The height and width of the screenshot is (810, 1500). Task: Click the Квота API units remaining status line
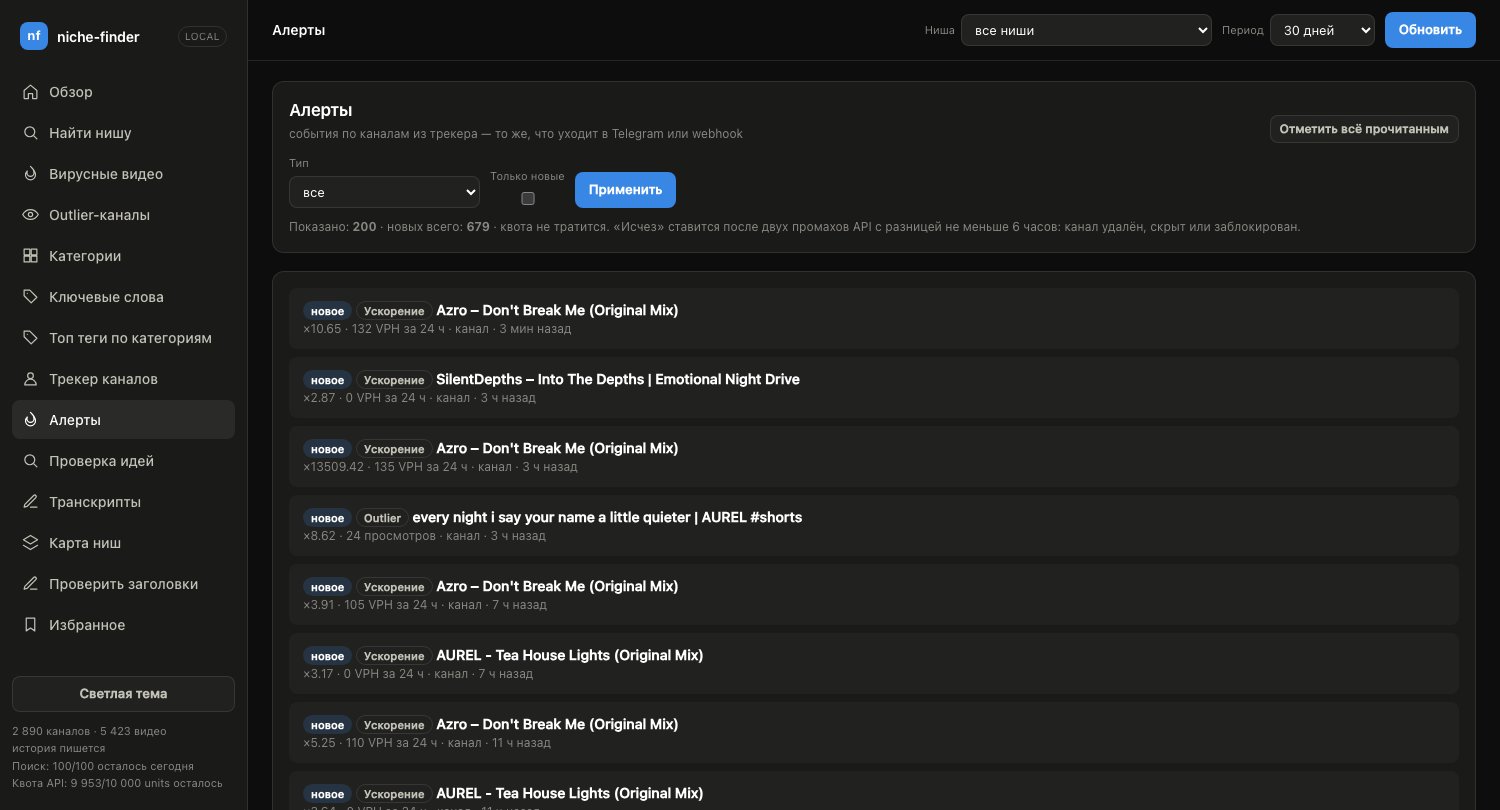[x=117, y=784]
